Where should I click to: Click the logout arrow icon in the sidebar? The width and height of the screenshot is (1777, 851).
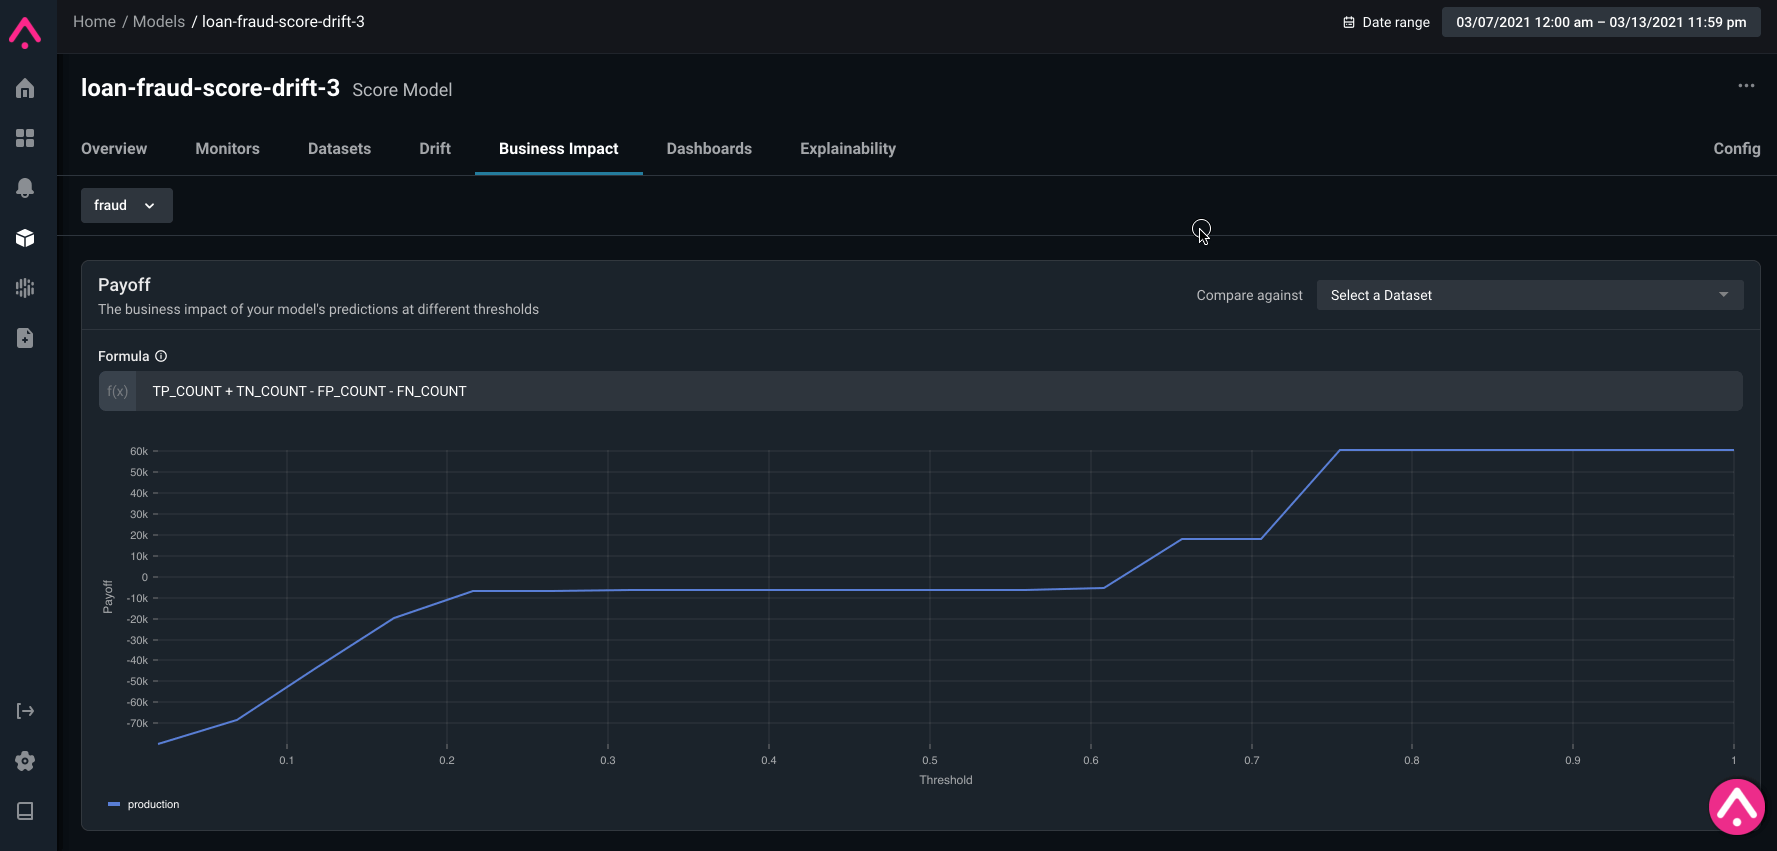(25, 711)
